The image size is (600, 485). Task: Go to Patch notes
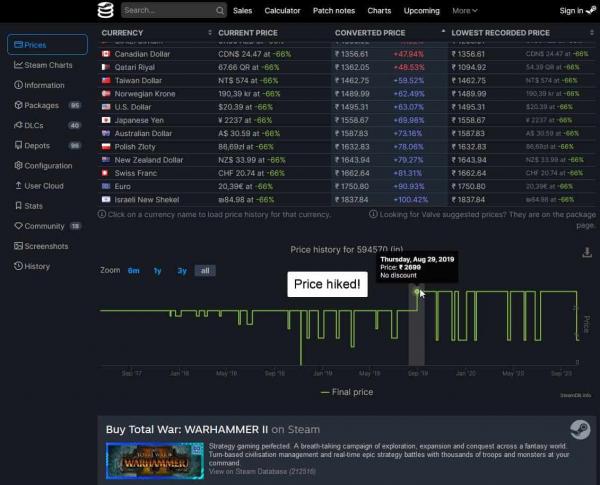coord(334,11)
